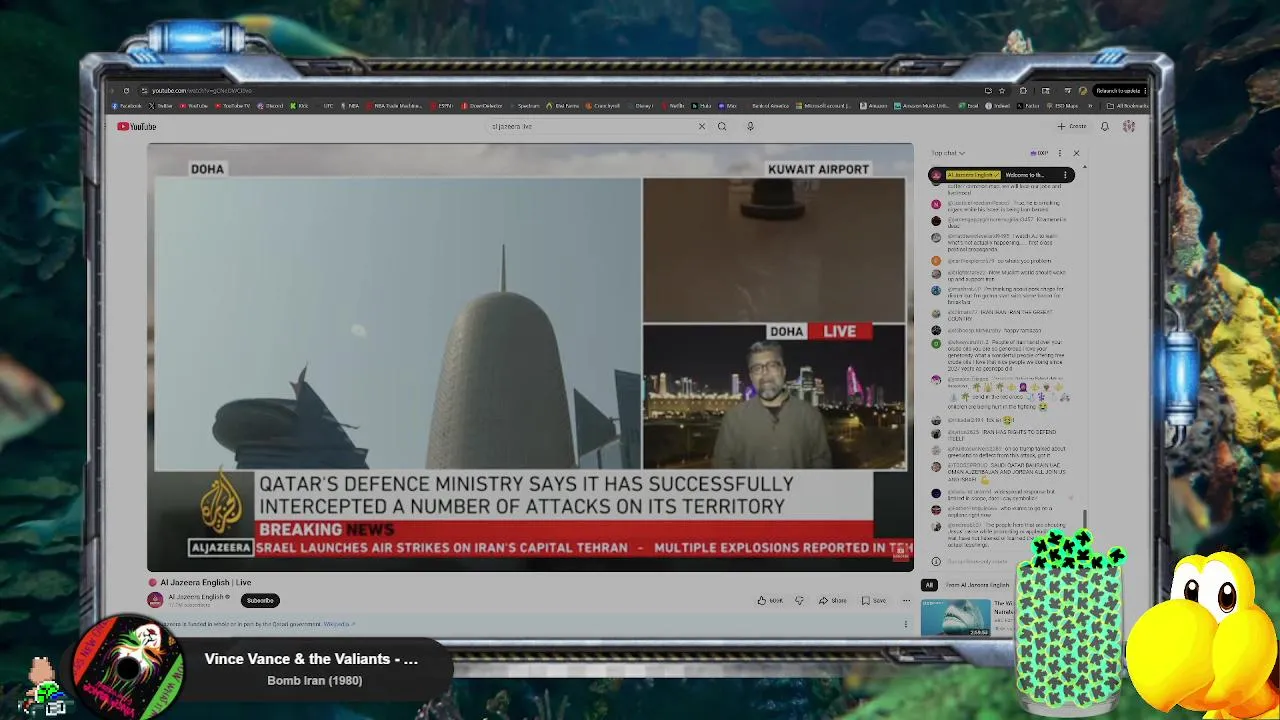Screen dimensions: 1280x720
Task: Open pinned Al Jazeera message options
Action: point(1065,175)
